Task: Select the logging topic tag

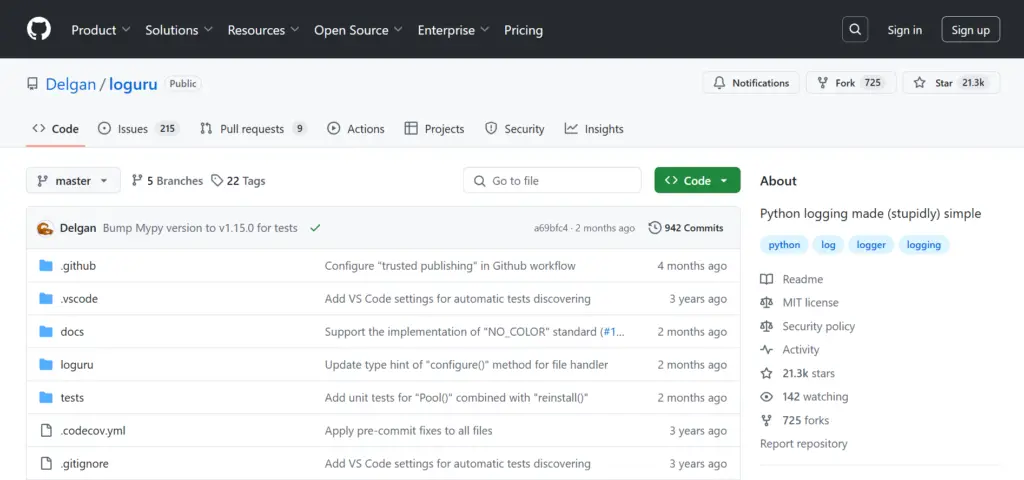Action: point(923,245)
